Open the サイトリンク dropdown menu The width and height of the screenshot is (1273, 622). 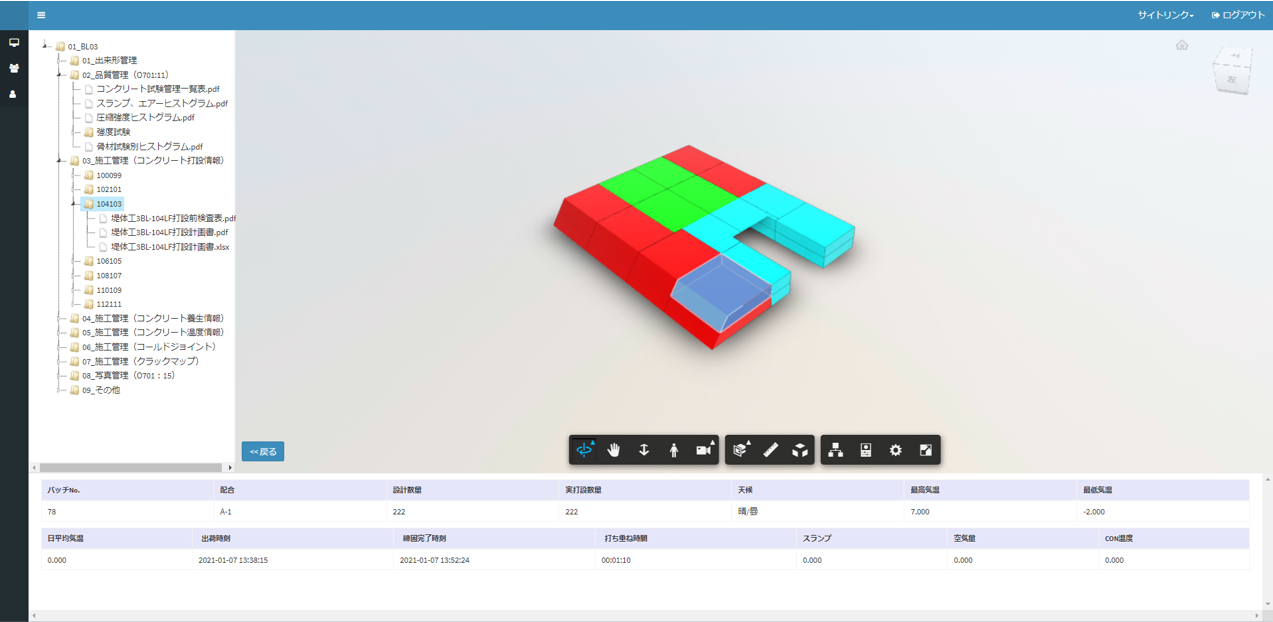pos(1165,15)
